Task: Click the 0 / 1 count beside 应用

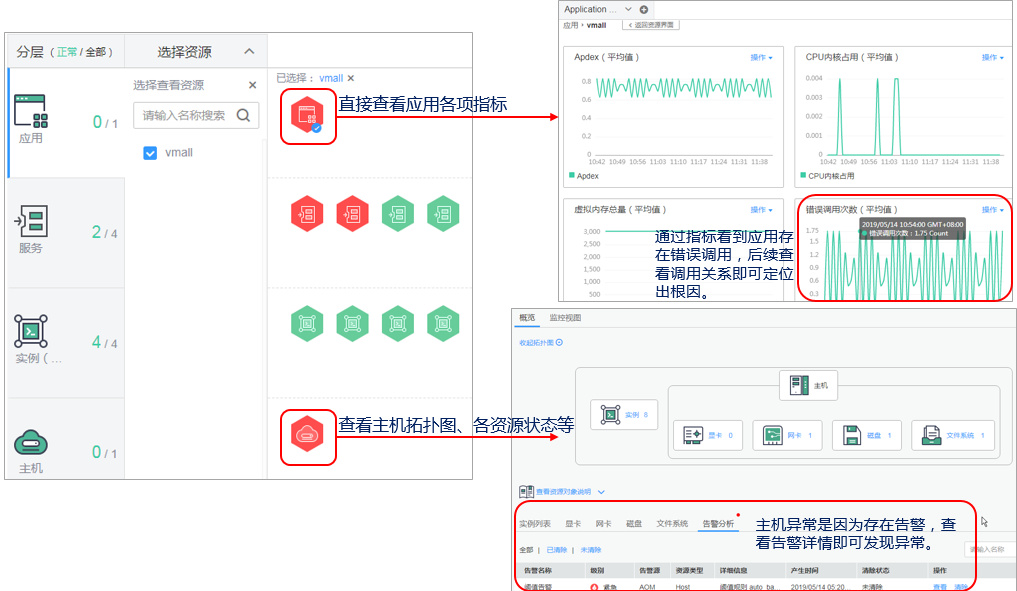Action: pyautogui.click(x=105, y=122)
